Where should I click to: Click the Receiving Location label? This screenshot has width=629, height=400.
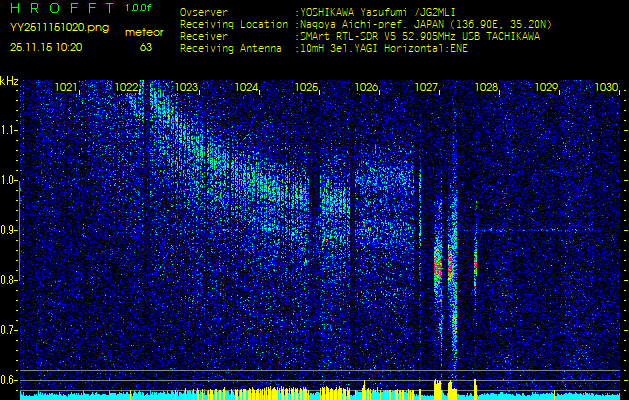point(234,24)
